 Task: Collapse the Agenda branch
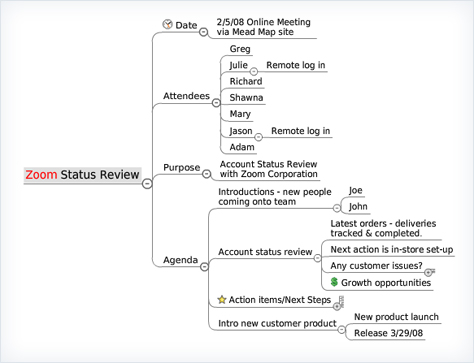pyautogui.click(x=204, y=266)
